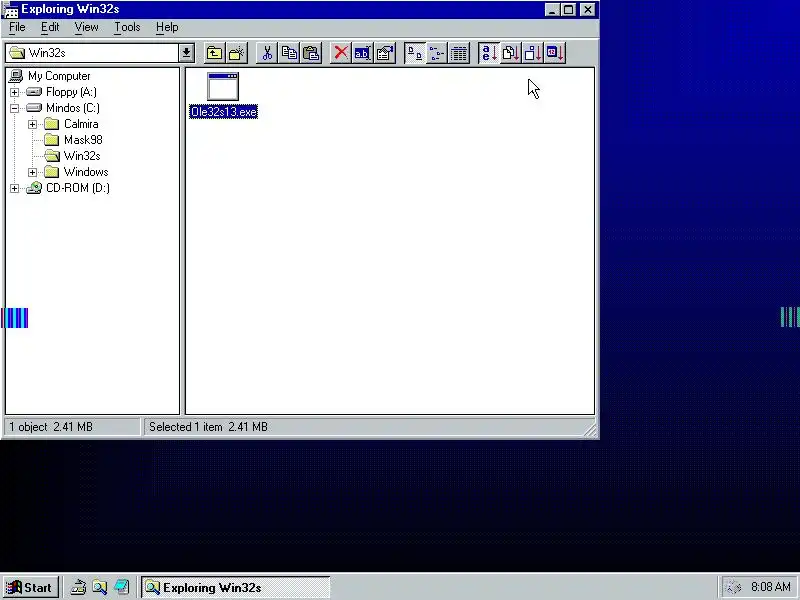
Task: Click the 8:08 AM clock
Action: tap(770, 587)
